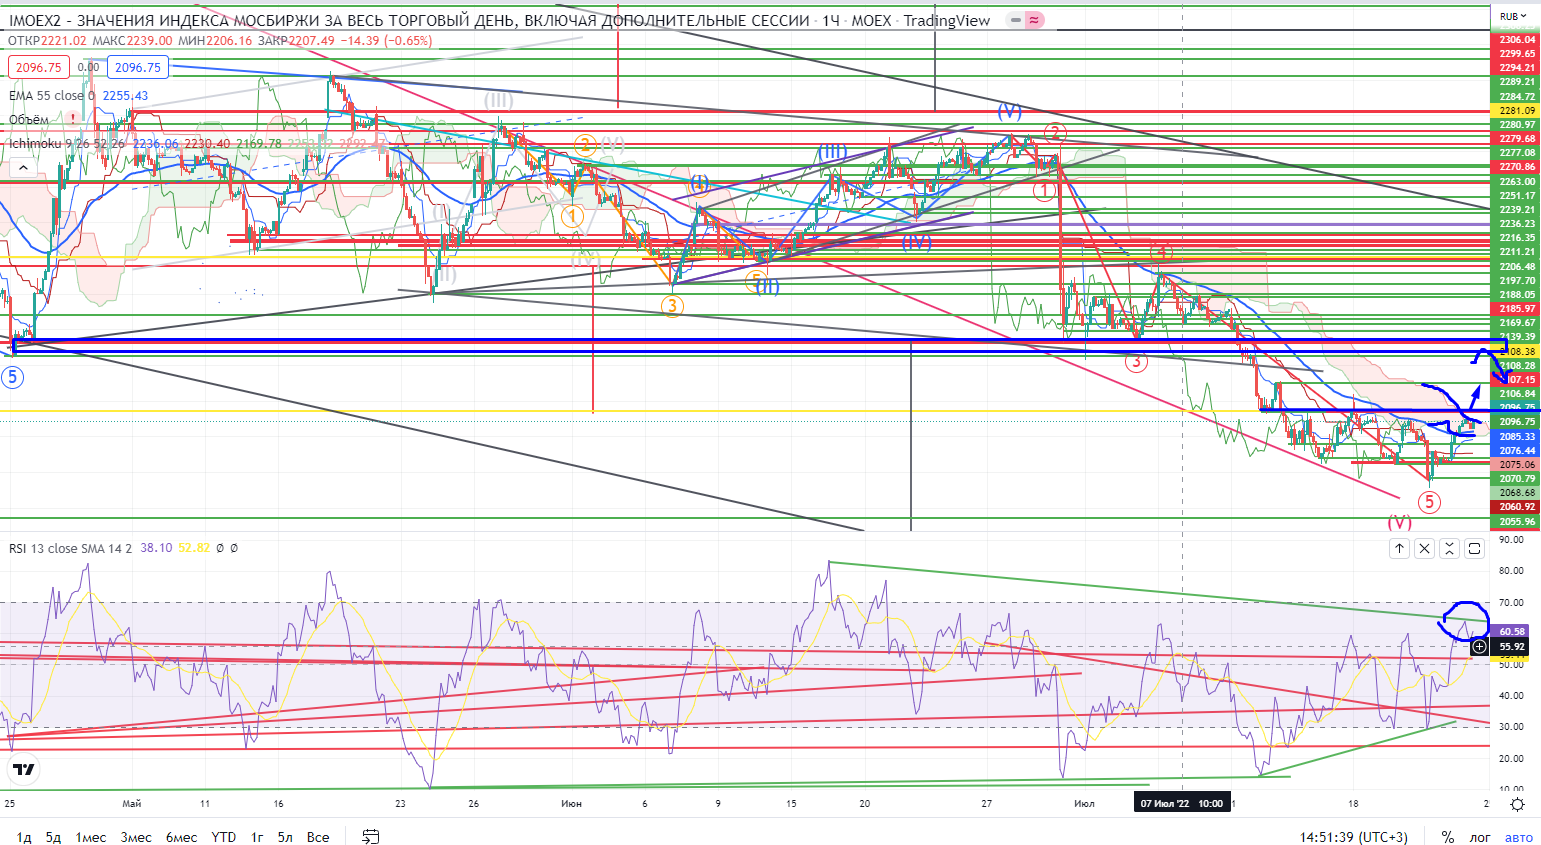1541x845 pixels.
Task: Click the red sell price button 2096.75
Action: [x=39, y=67]
